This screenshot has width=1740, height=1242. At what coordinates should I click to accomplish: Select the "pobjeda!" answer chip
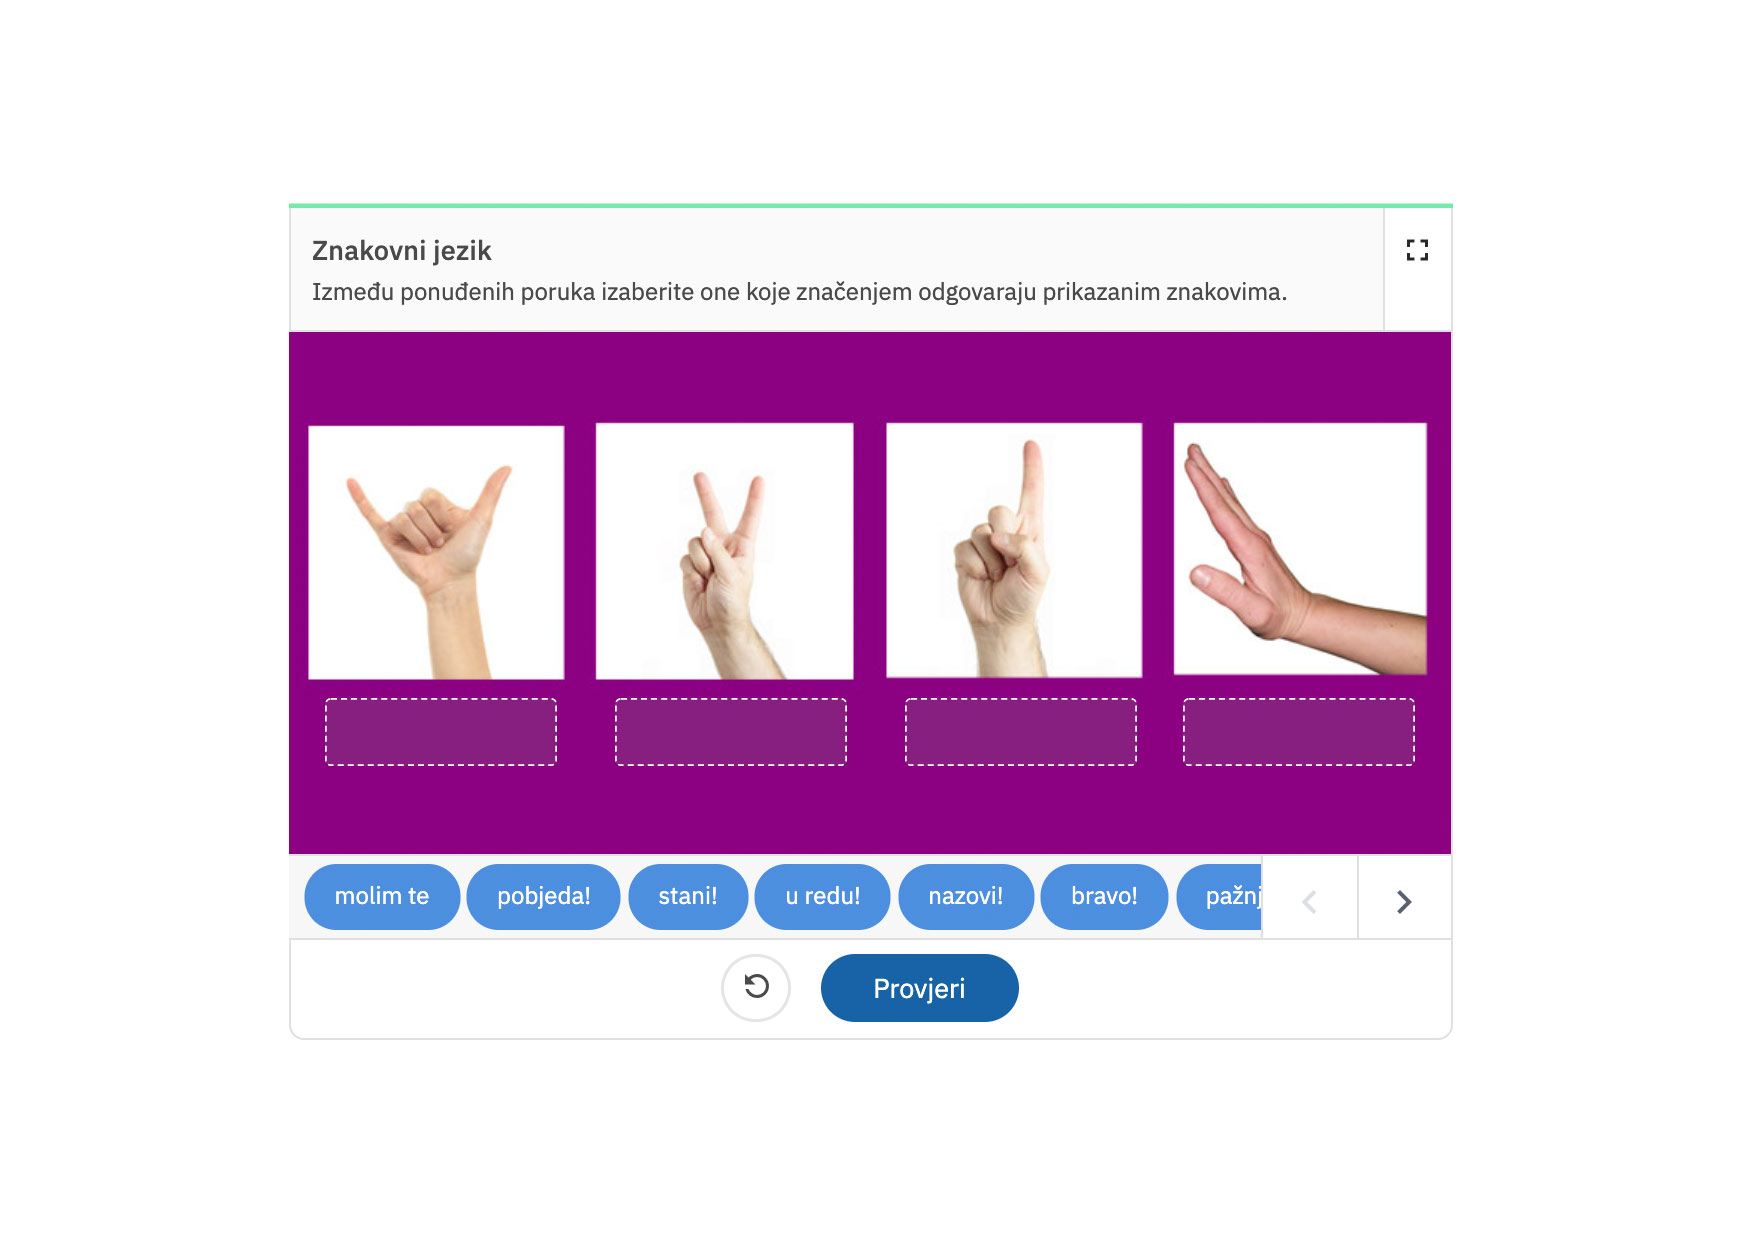(543, 897)
